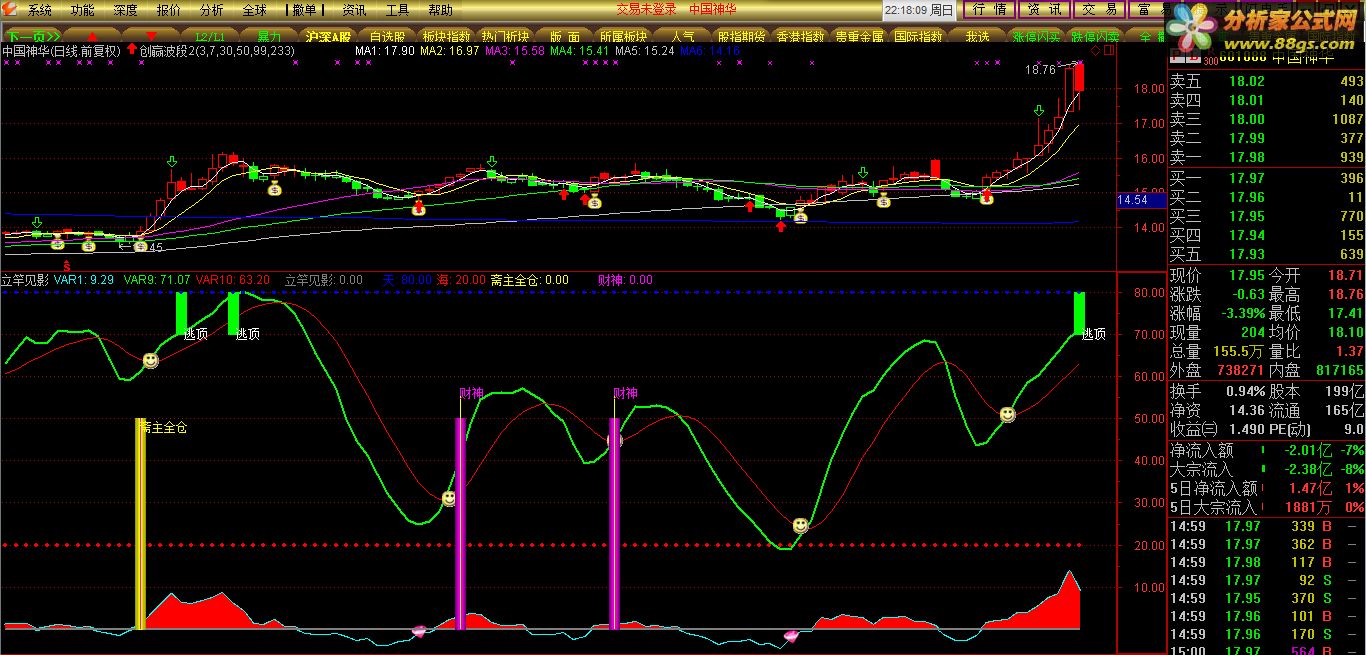This screenshot has height=655, width=1366.
Task: Open the 功能 menu
Action: (x=83, y=10)
